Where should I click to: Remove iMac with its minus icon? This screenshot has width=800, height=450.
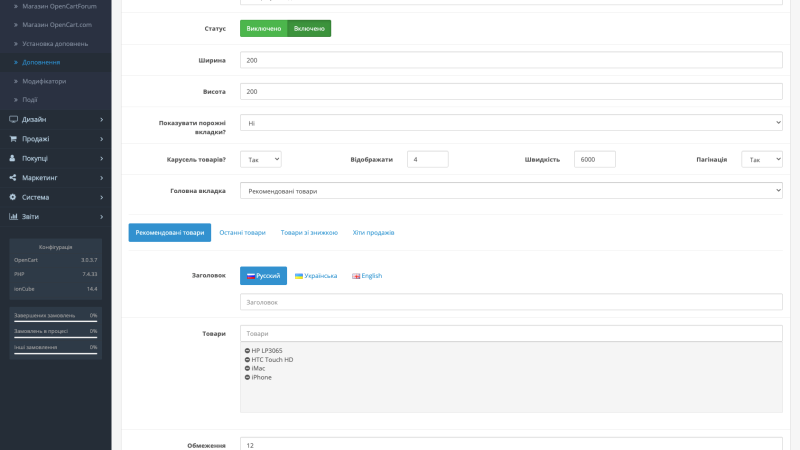click(247, 368)
